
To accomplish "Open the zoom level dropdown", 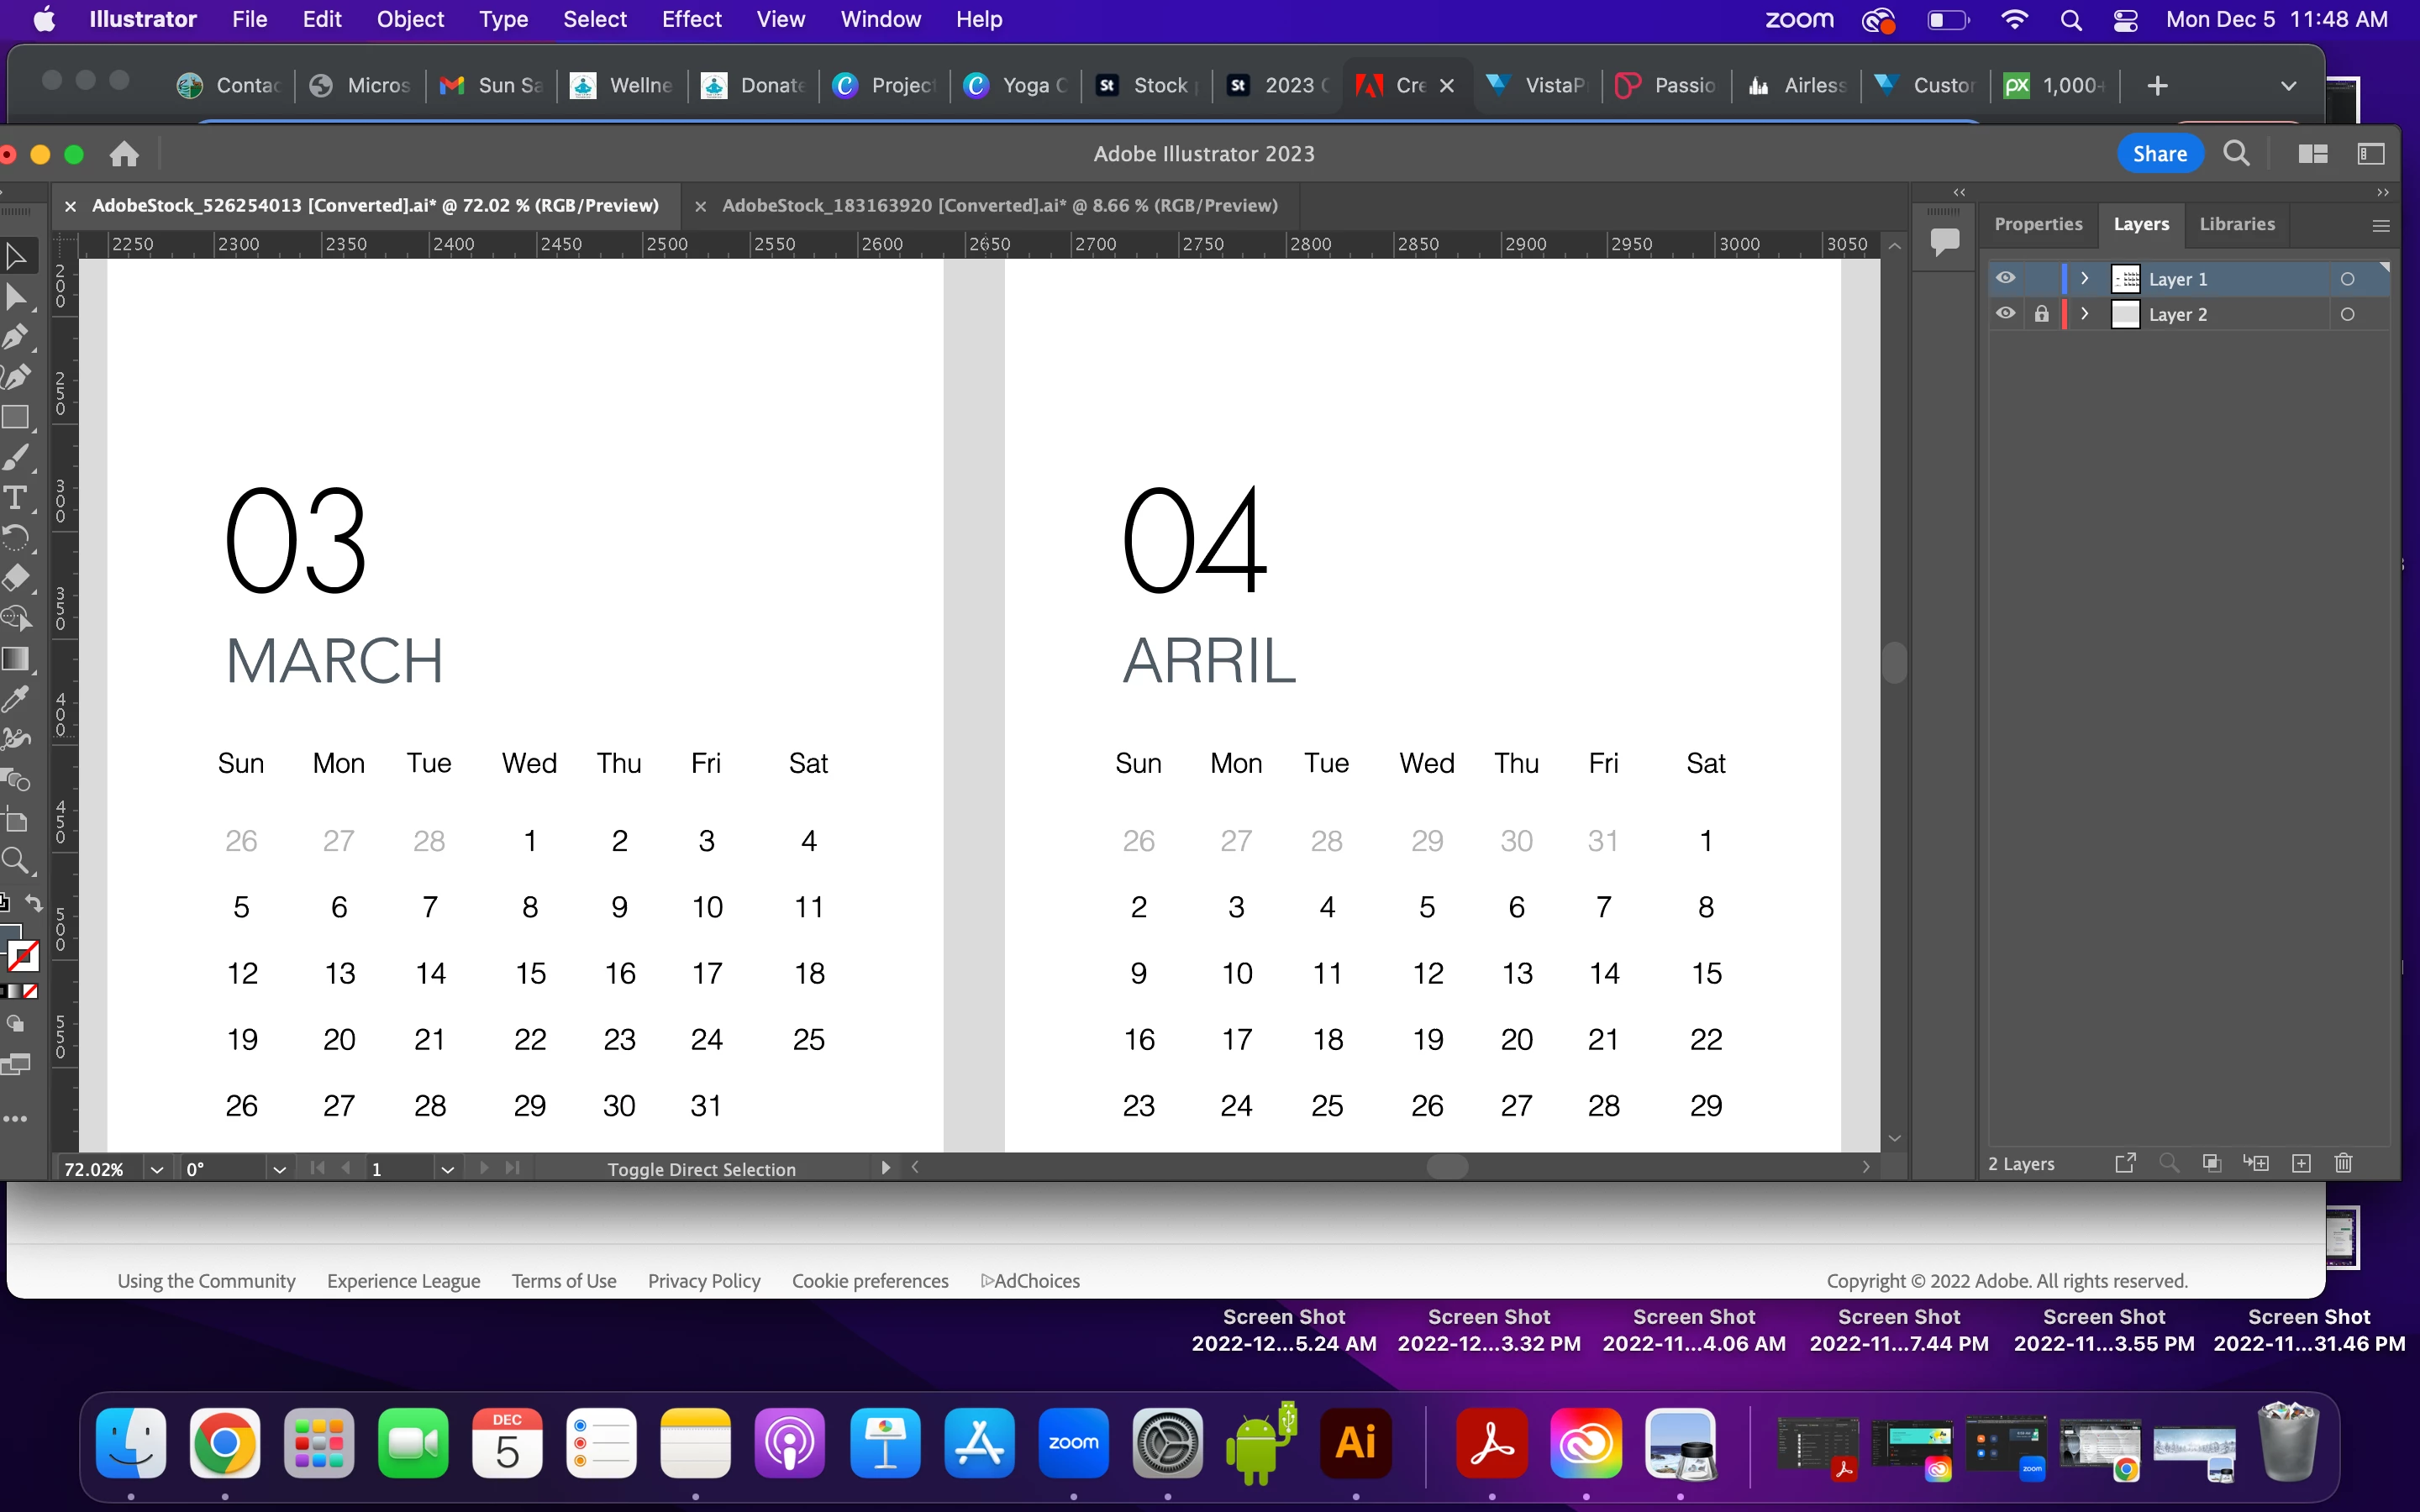I will click(157, 1169).
